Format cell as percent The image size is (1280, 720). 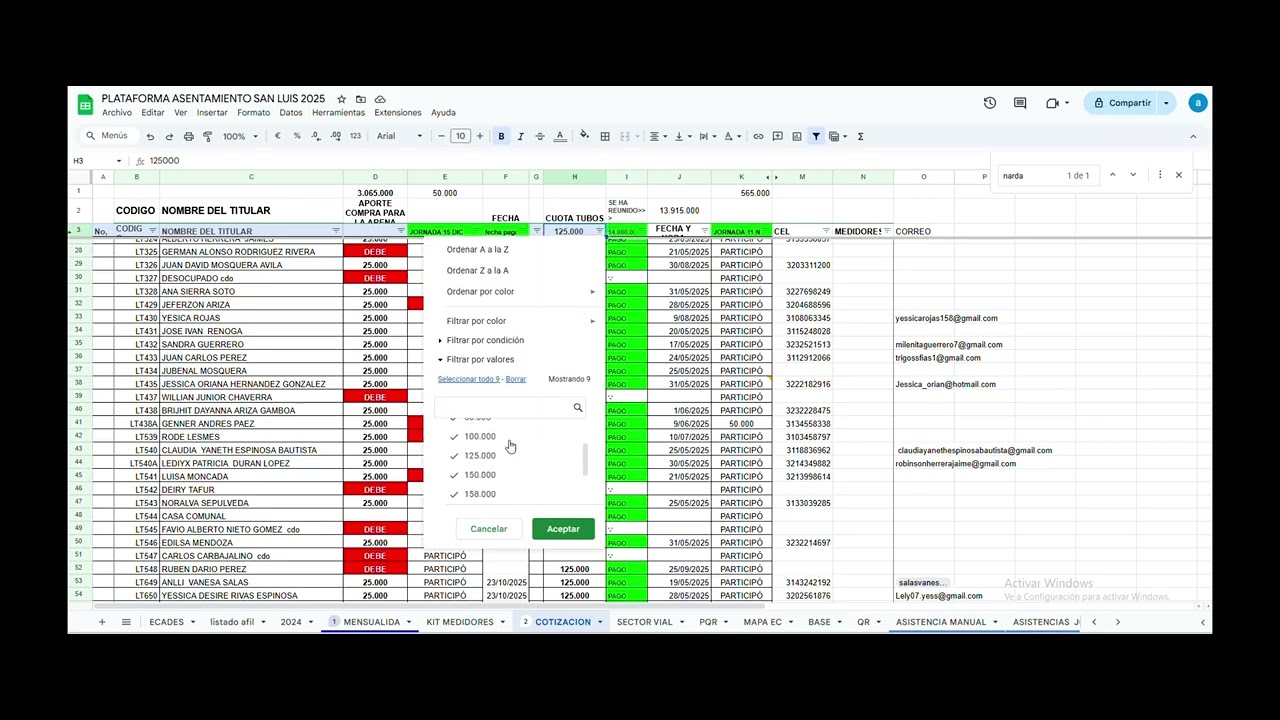[x=296, y=136]
